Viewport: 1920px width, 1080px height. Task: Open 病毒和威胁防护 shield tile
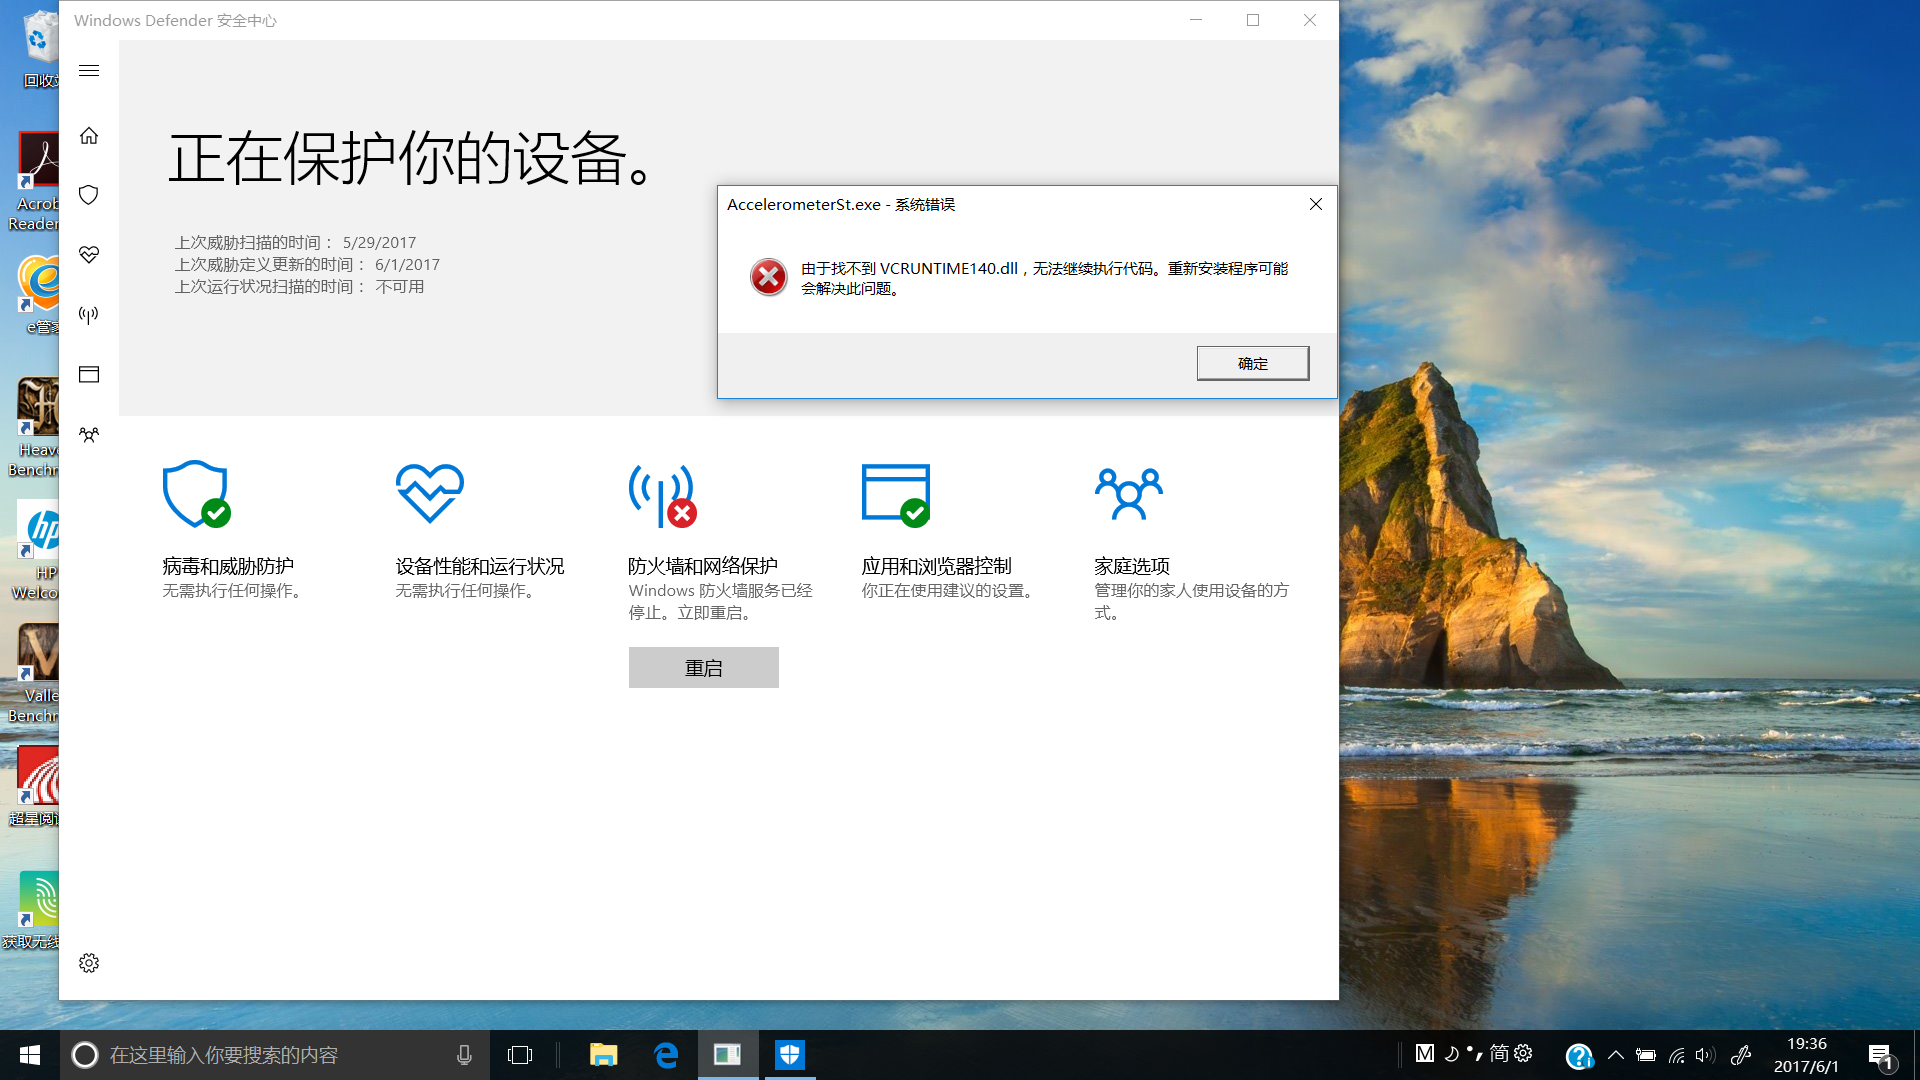point(196,493)
